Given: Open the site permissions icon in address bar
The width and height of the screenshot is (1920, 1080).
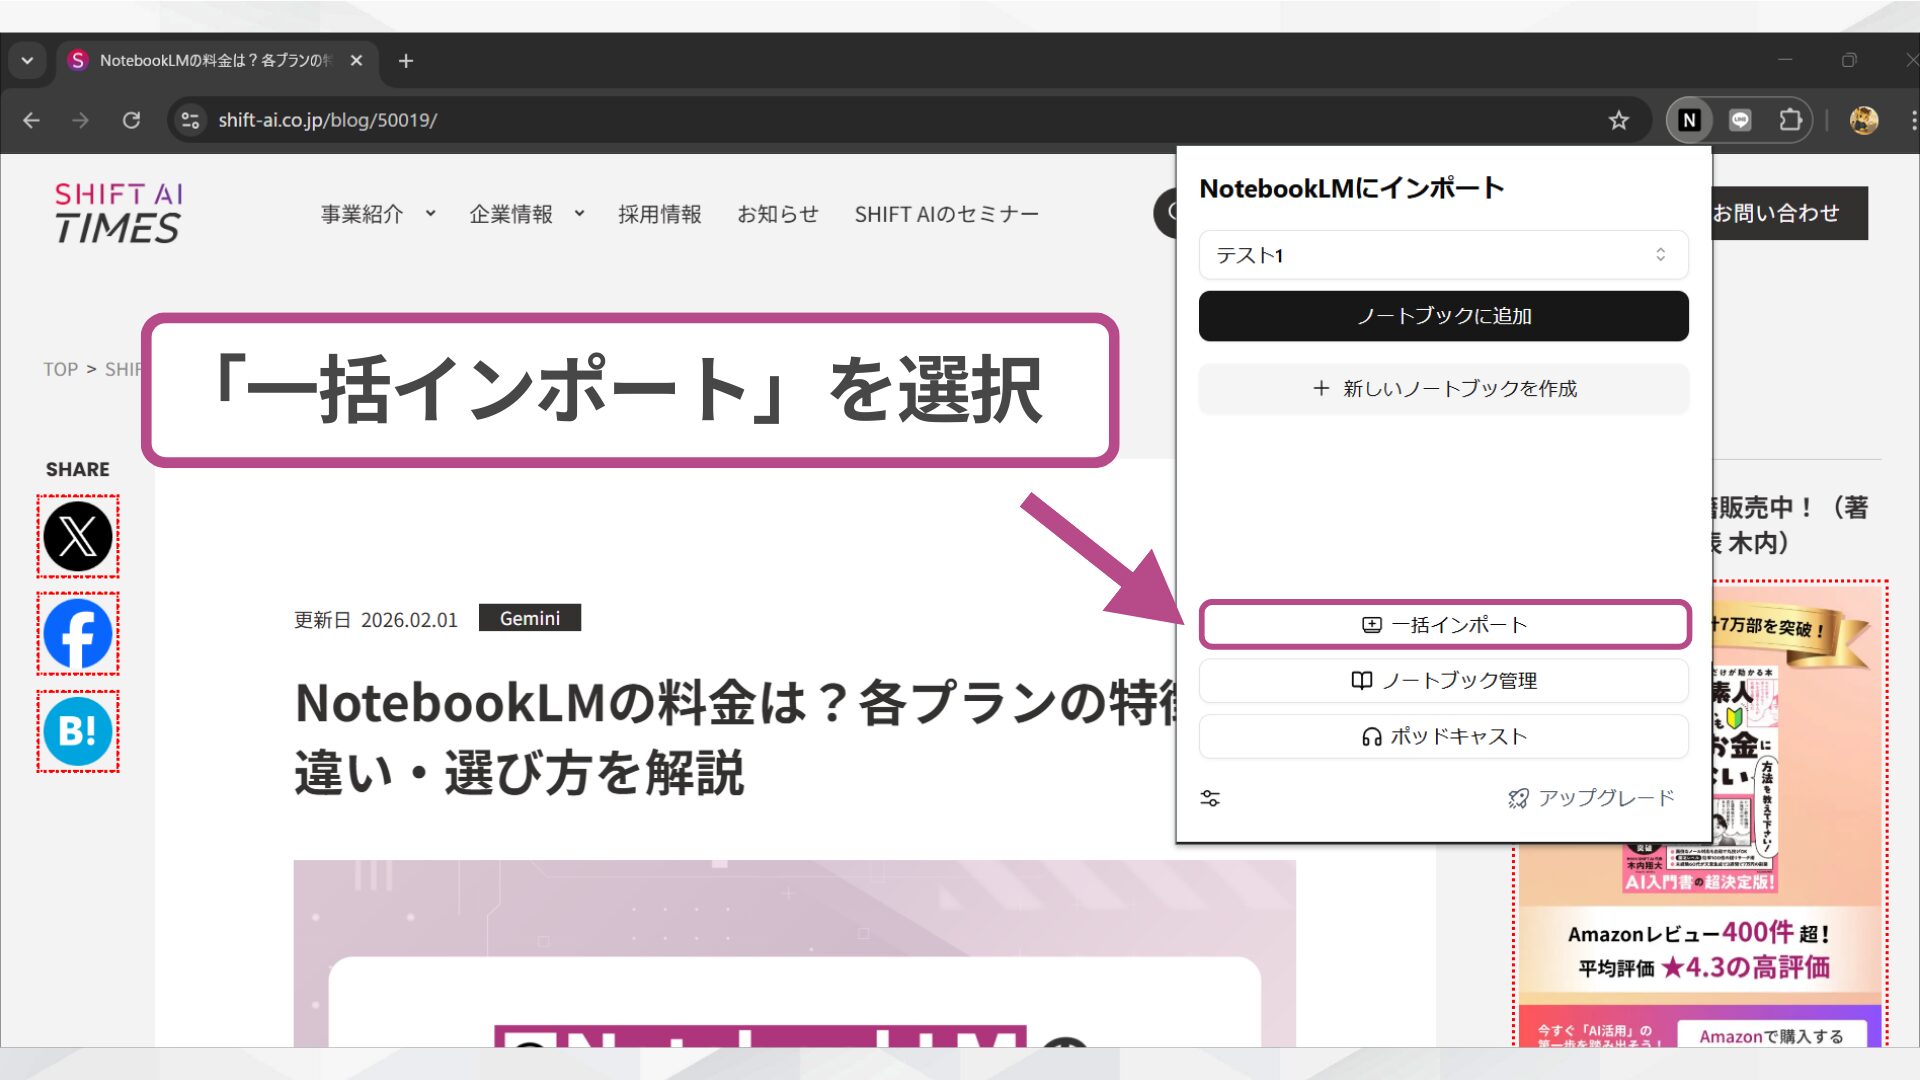Looking at the screenshot, I should point(190,119).
